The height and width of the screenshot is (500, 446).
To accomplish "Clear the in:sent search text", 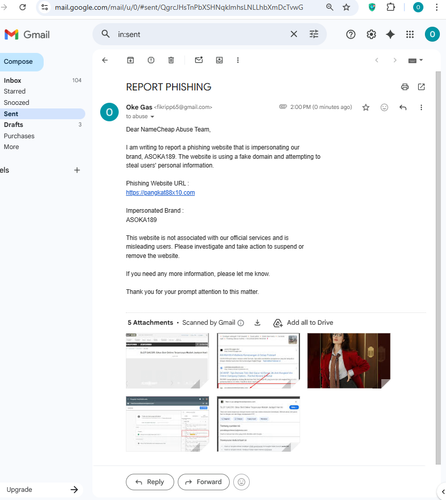I will tap(294, 34).
